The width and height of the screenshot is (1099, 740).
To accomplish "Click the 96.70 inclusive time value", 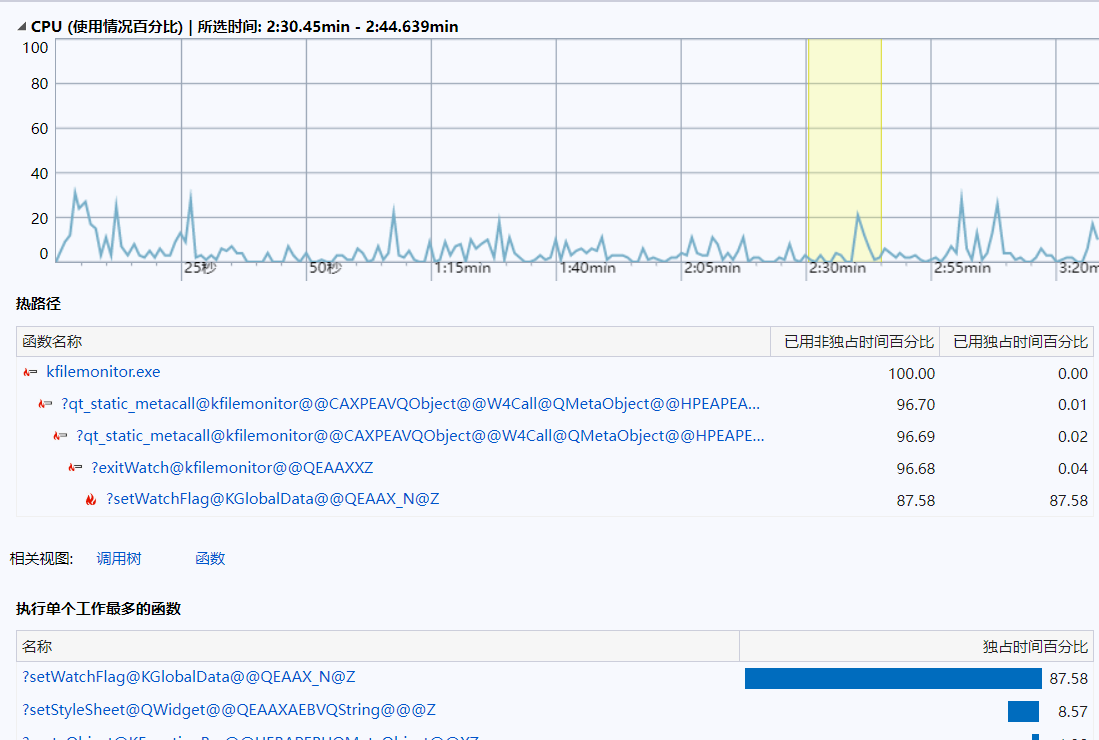I will (915, 404).
